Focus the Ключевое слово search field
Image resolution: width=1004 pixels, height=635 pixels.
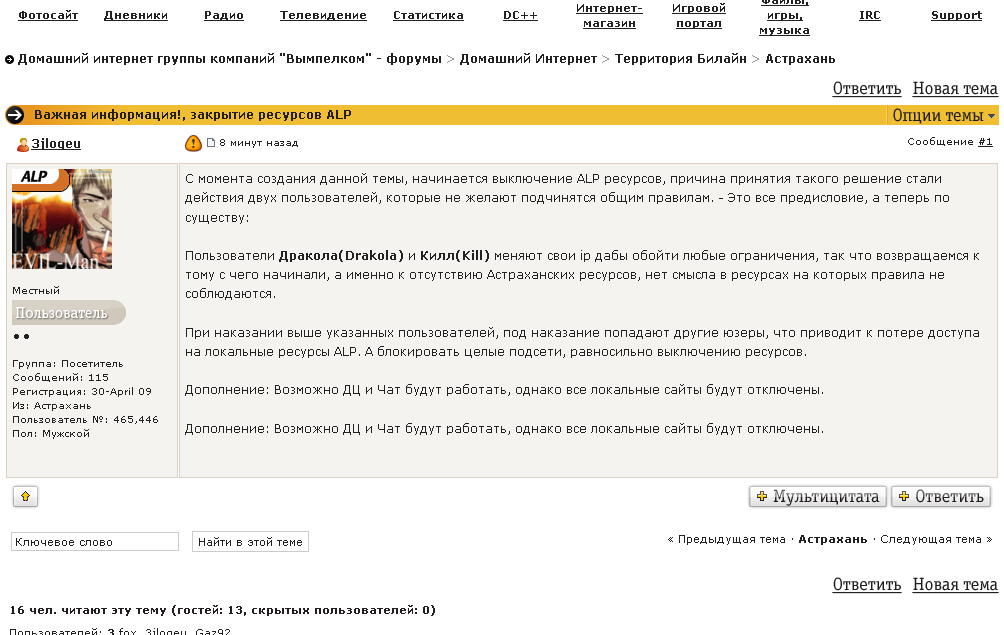pyautogui.click(x=95, y=542)
